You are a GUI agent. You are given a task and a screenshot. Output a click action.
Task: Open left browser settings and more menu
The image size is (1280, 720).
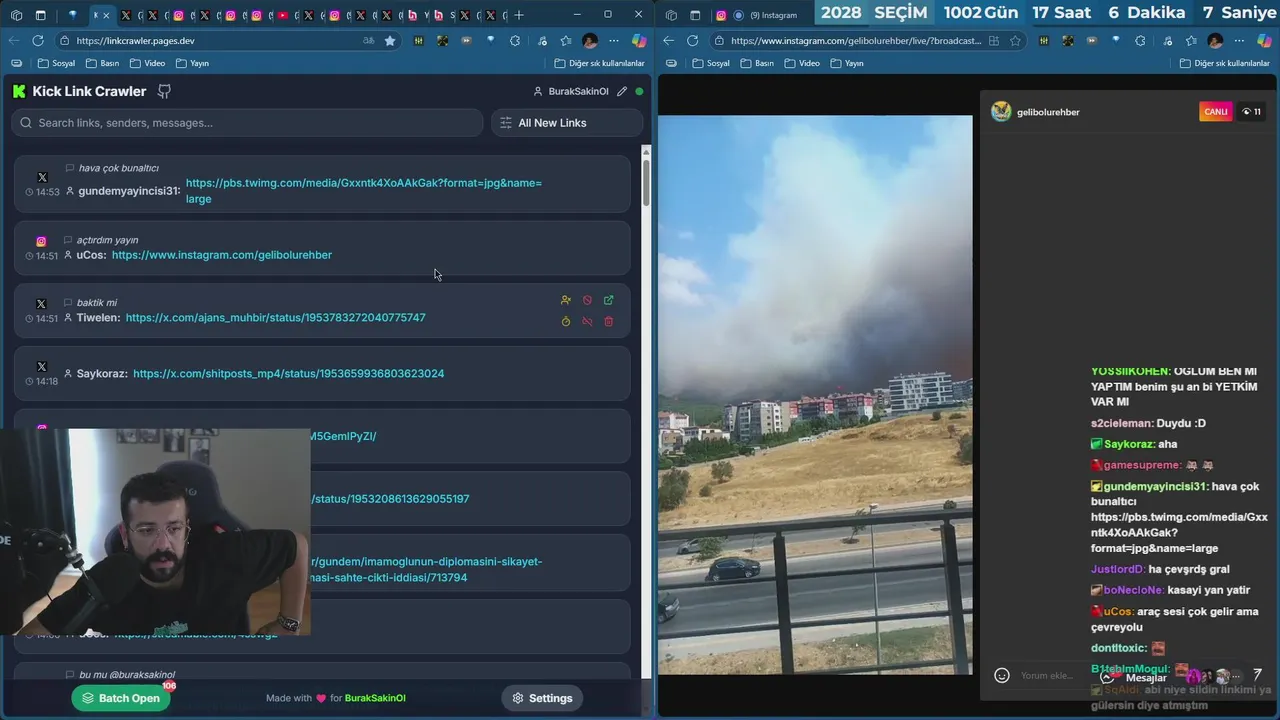(x=613, y=41)
